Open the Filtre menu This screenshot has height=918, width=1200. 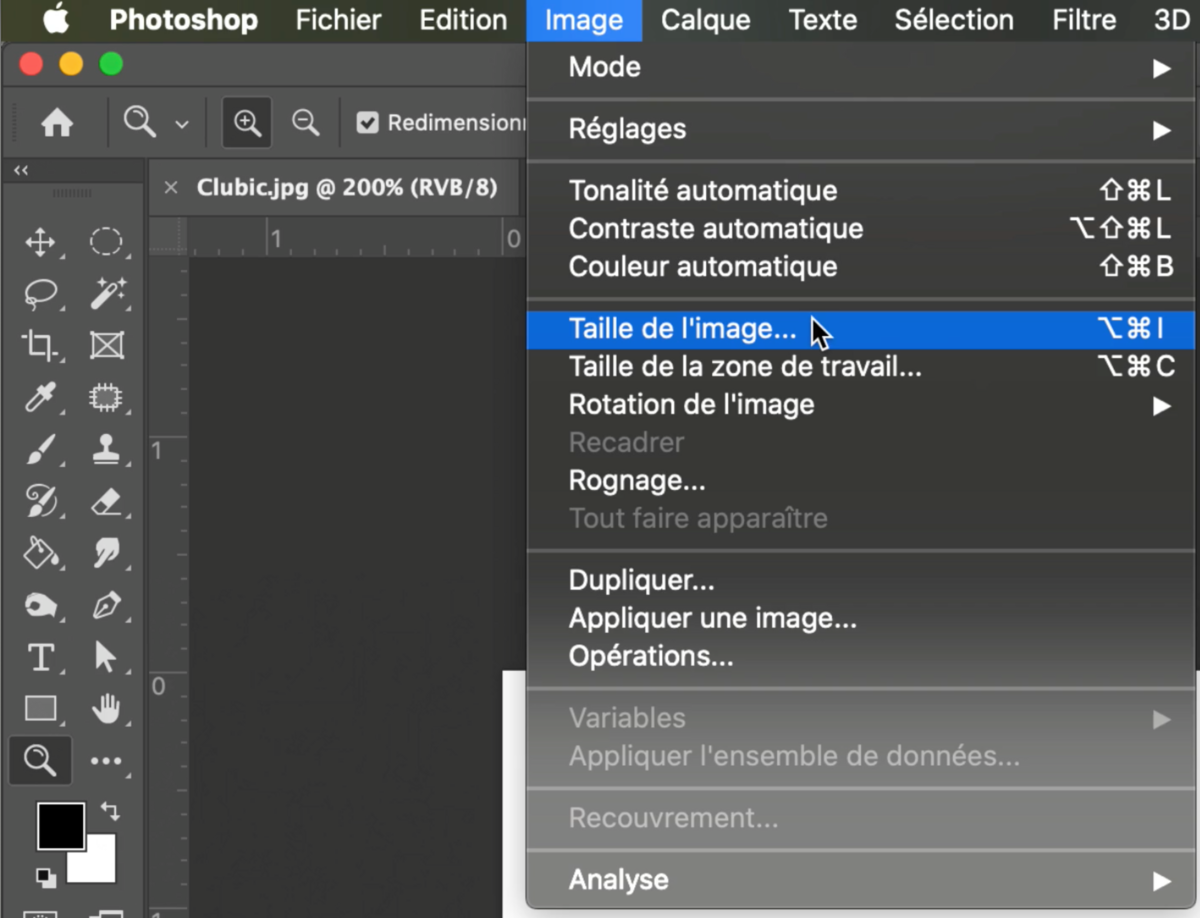[x=1084, y=20]
